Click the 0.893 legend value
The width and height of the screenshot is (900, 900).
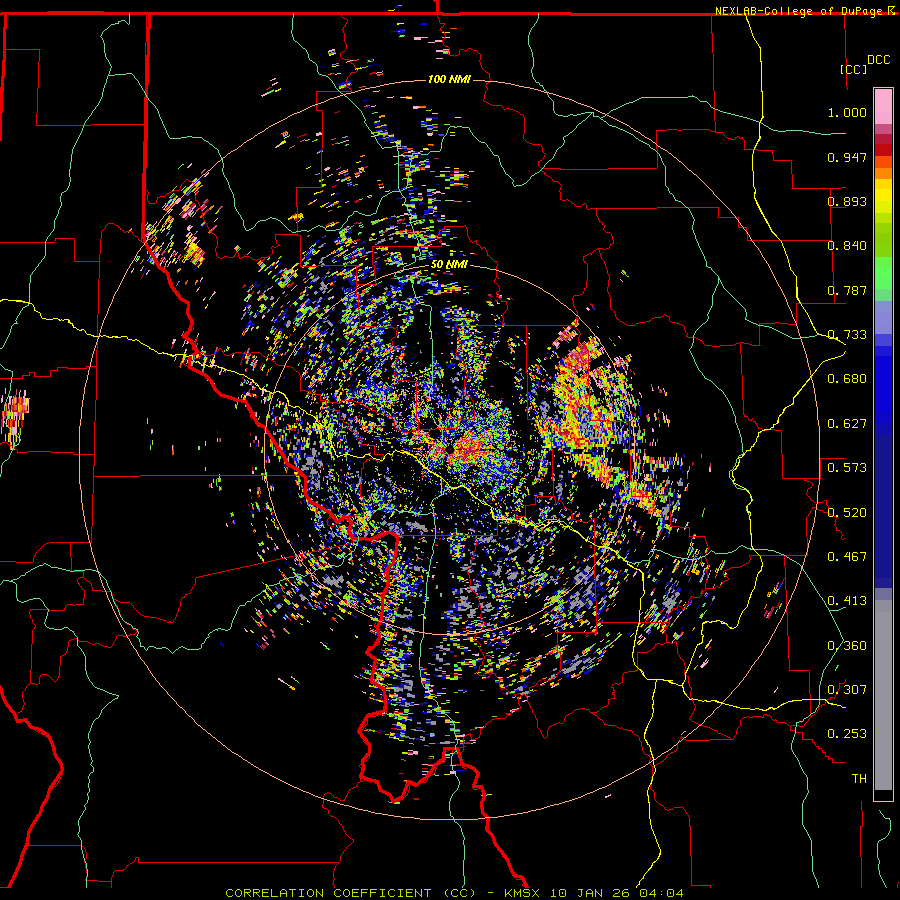(847, 201)
